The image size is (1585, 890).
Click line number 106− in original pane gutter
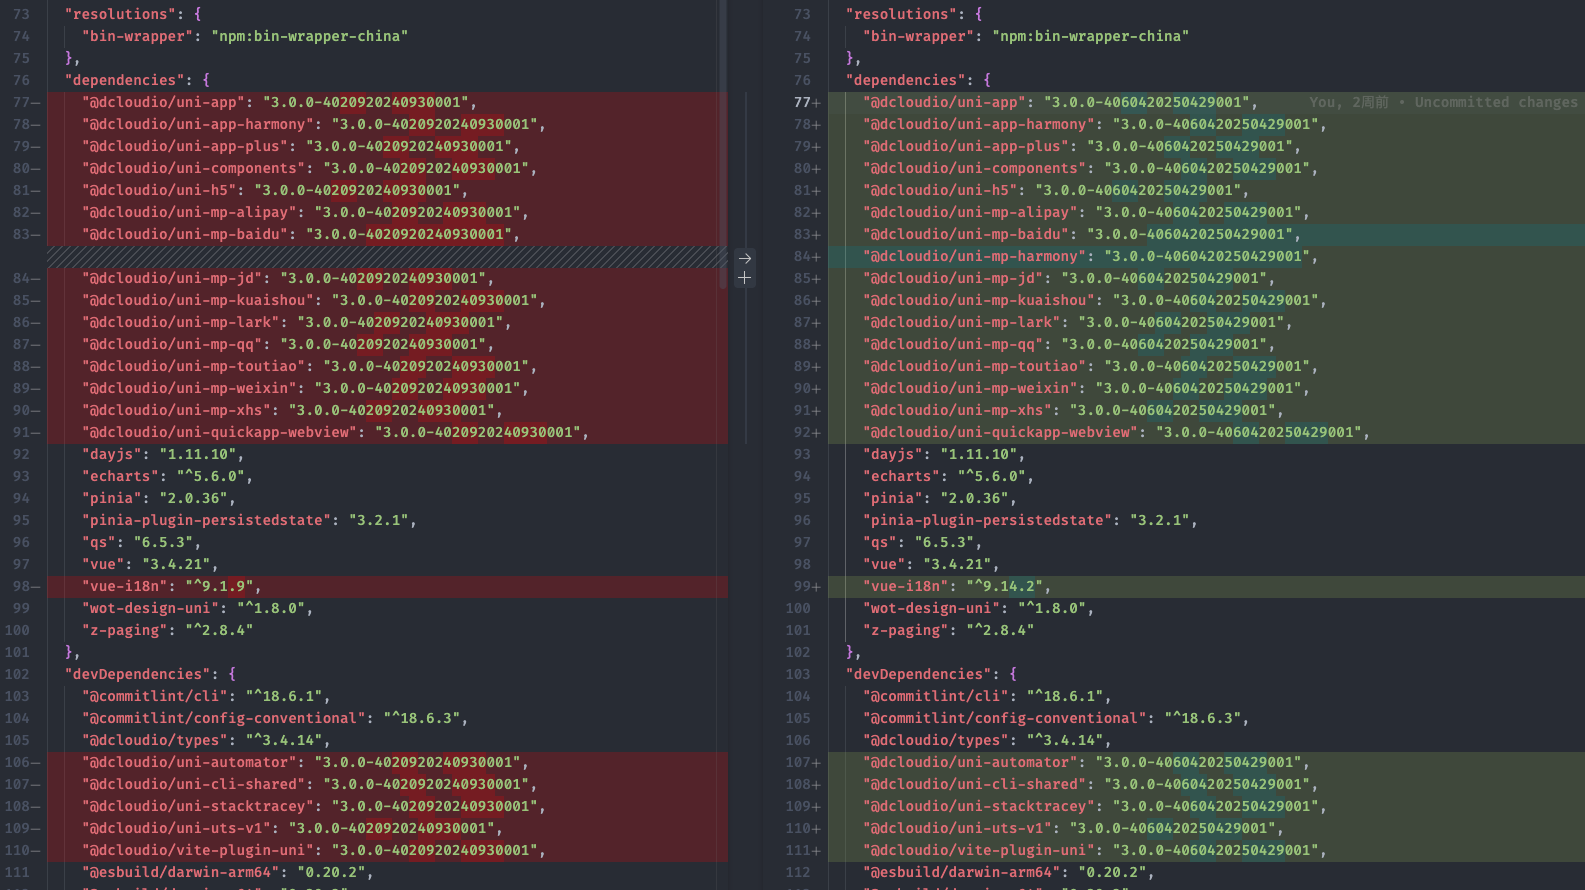coord(23,762)
